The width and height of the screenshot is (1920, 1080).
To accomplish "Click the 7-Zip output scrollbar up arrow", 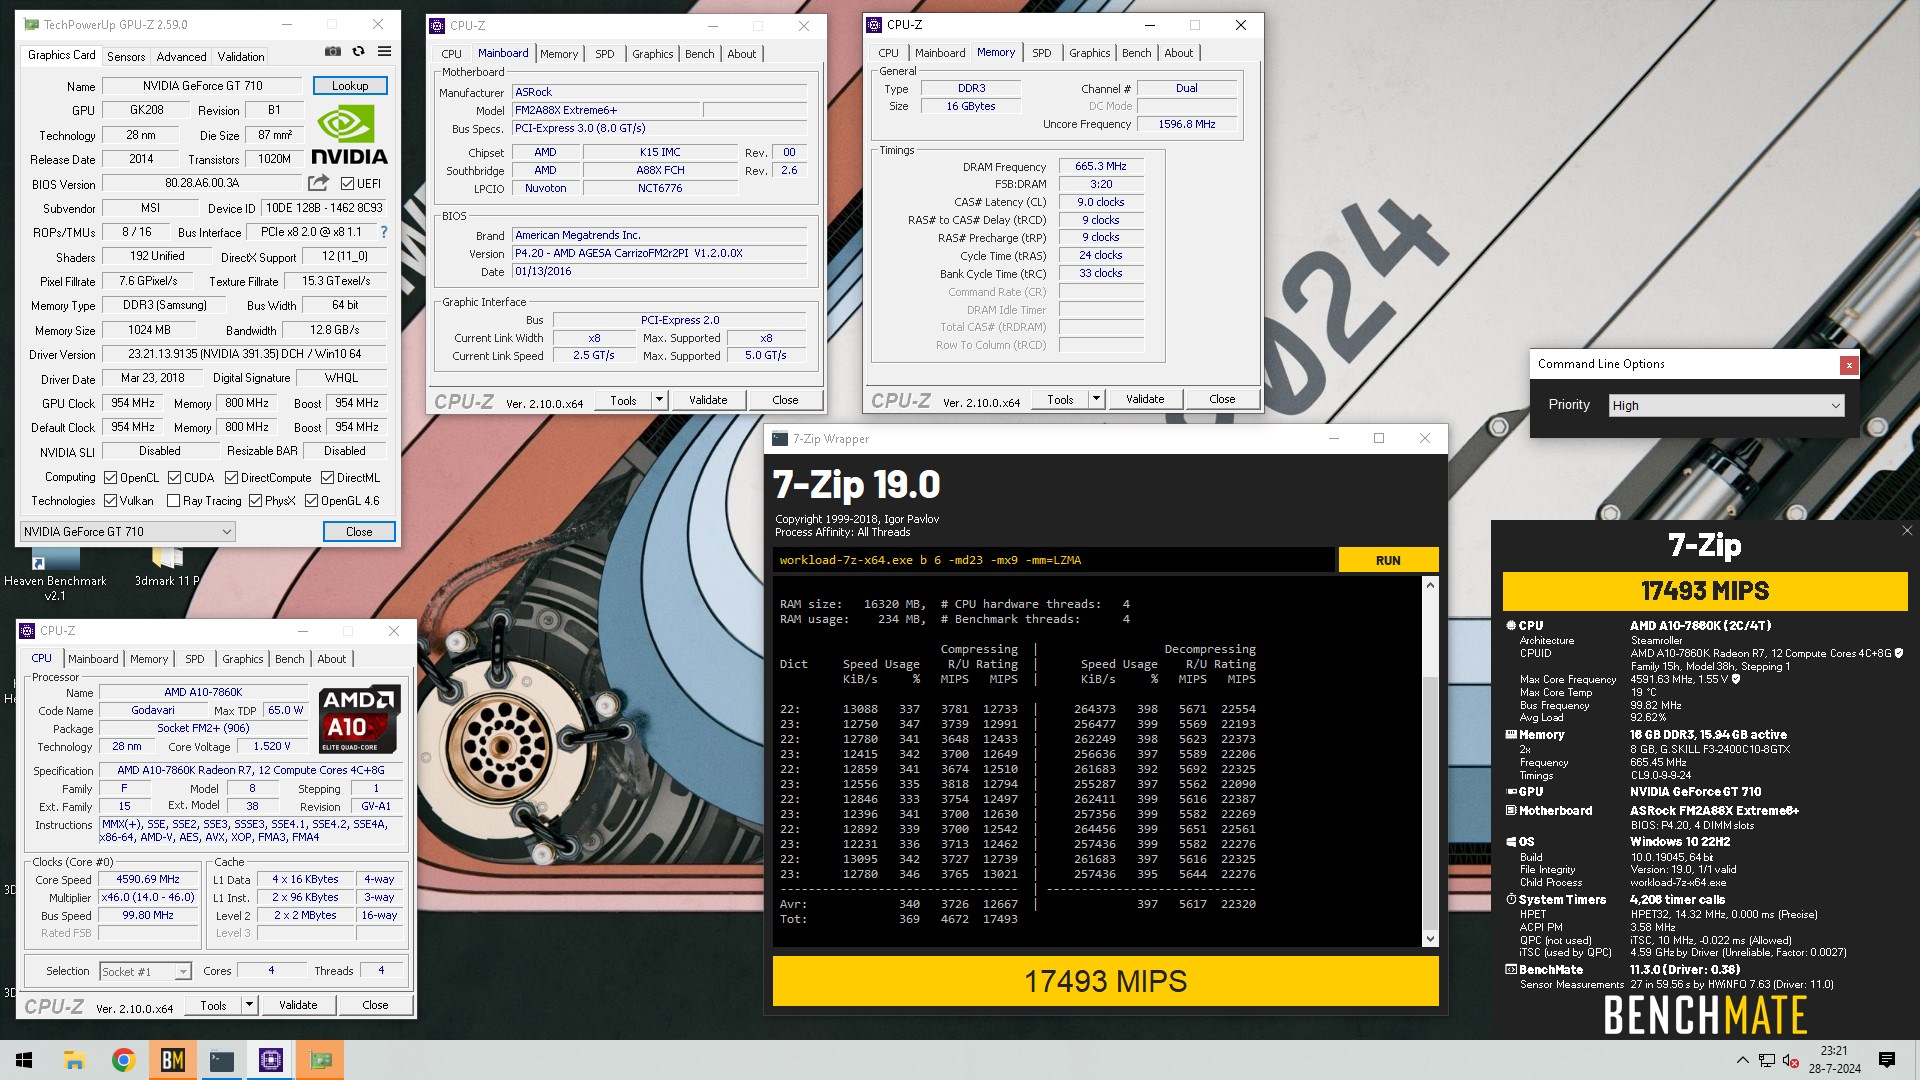I will pos(1430,585).
